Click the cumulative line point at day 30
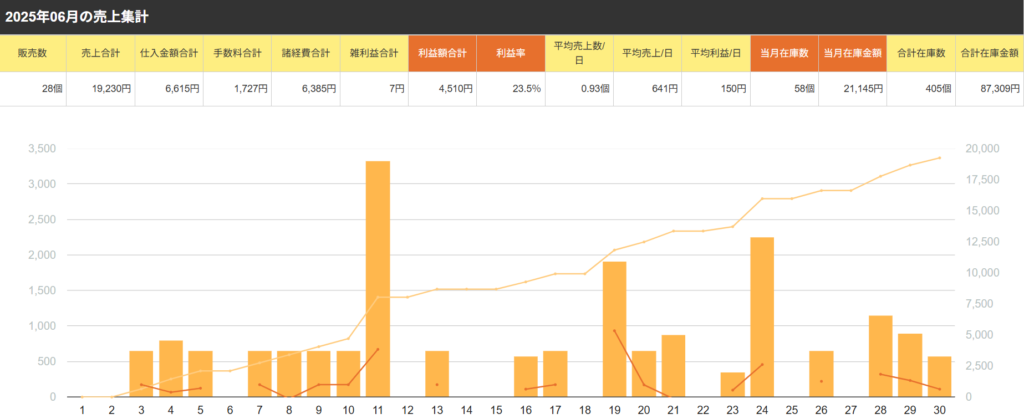 939,158
